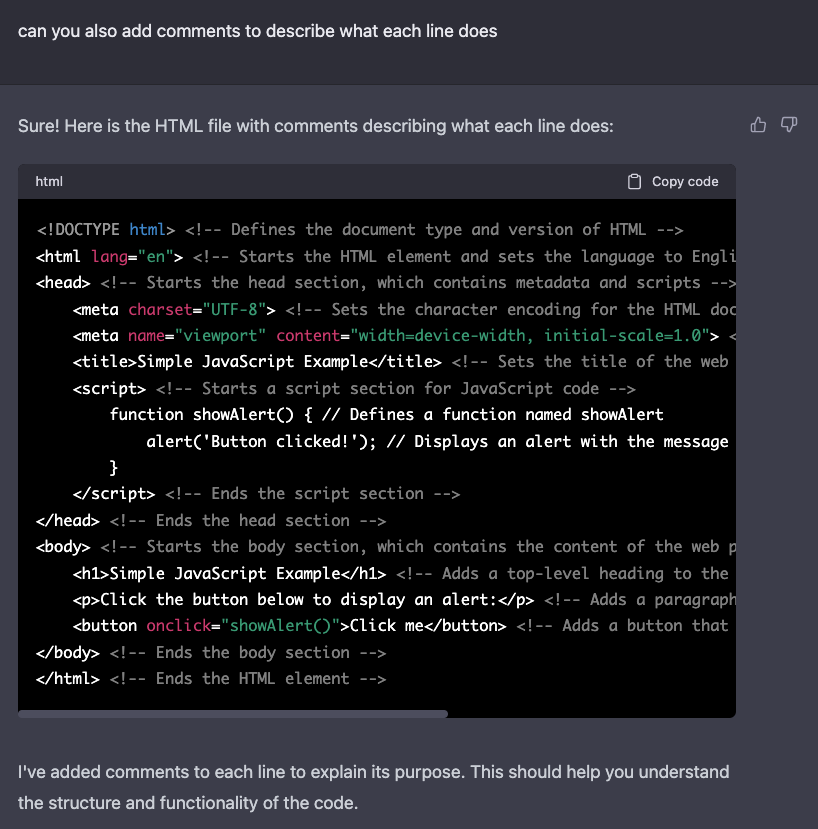Click the closing </head> tag line
The width and height of the screenshot is (818, 829).
(x=211, y=521)
